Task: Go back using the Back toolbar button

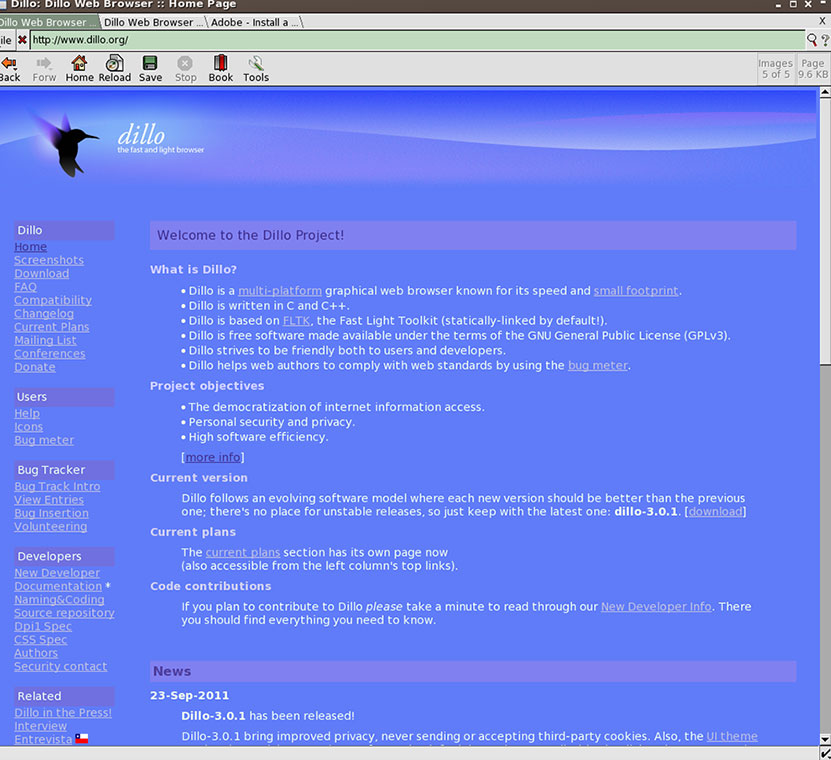Action: tap(10, 69)
